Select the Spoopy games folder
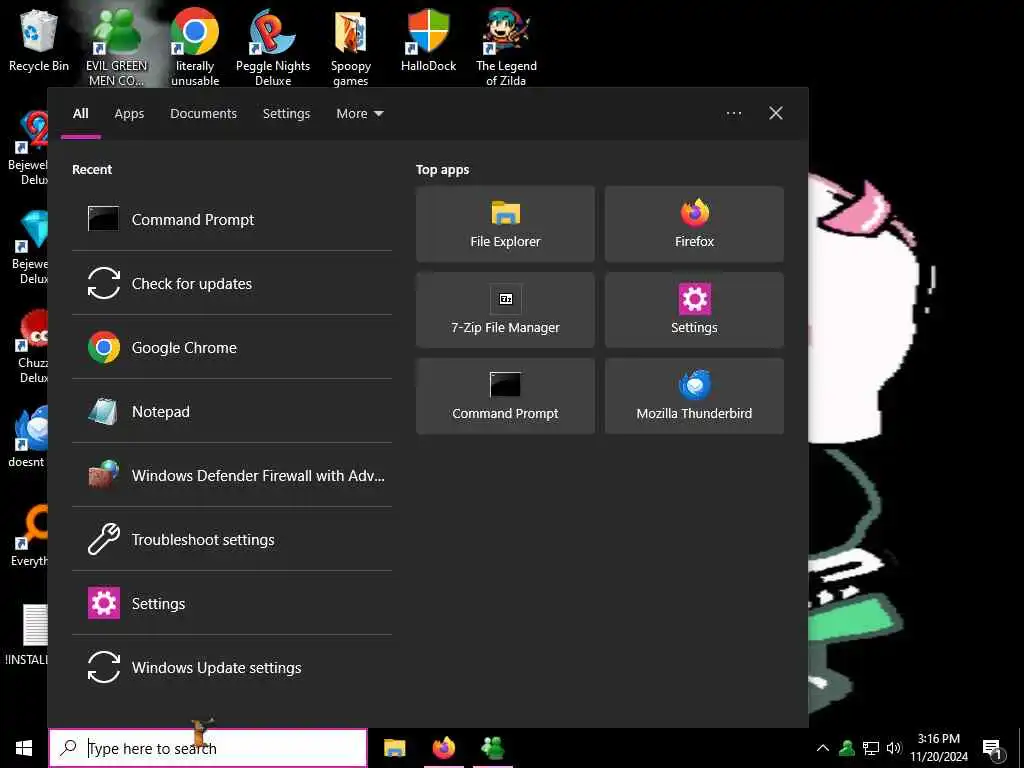1024x768 pixels. 351,47
